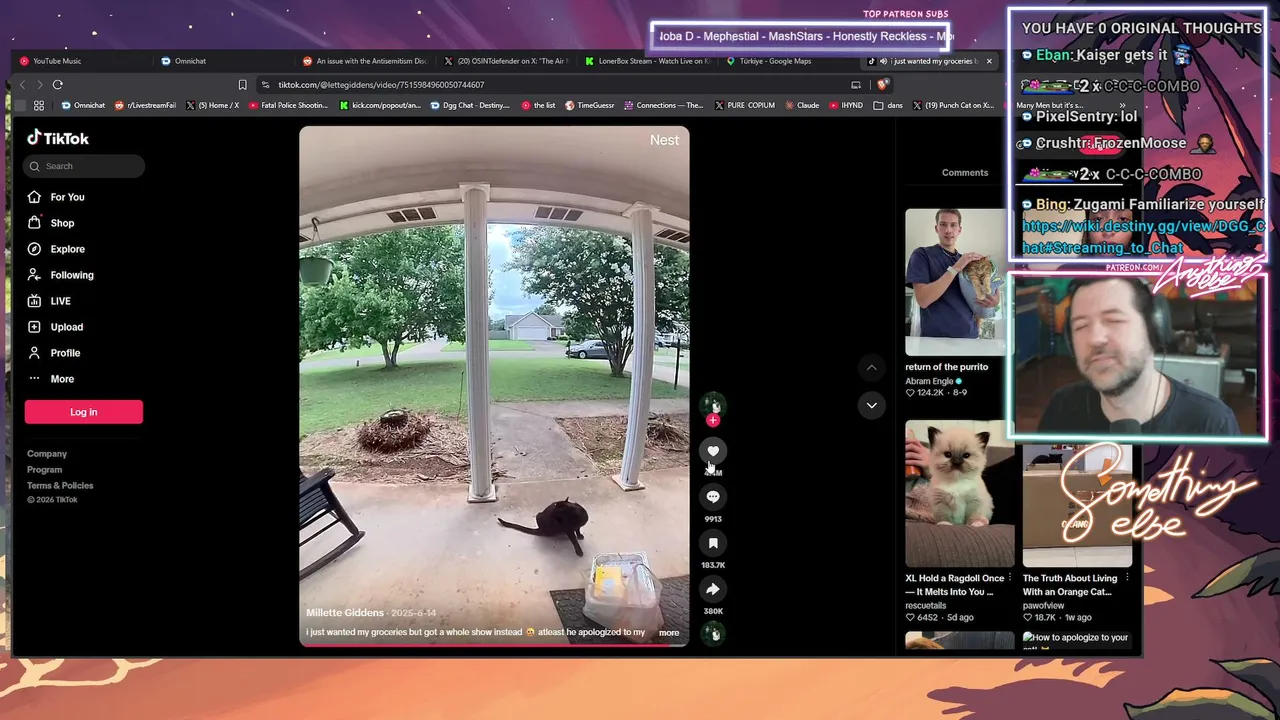Follow creator with the pink plus badge
Viewport: 1280px width, 720px height.
pos(713,420)
